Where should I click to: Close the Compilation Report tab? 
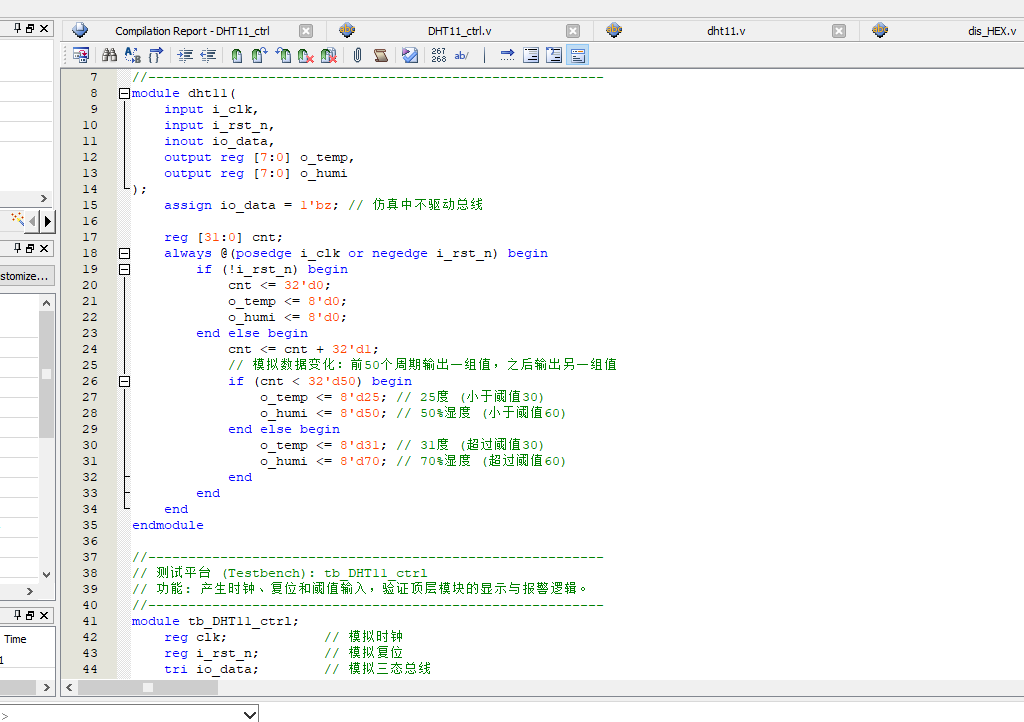[x=306, y=31]
